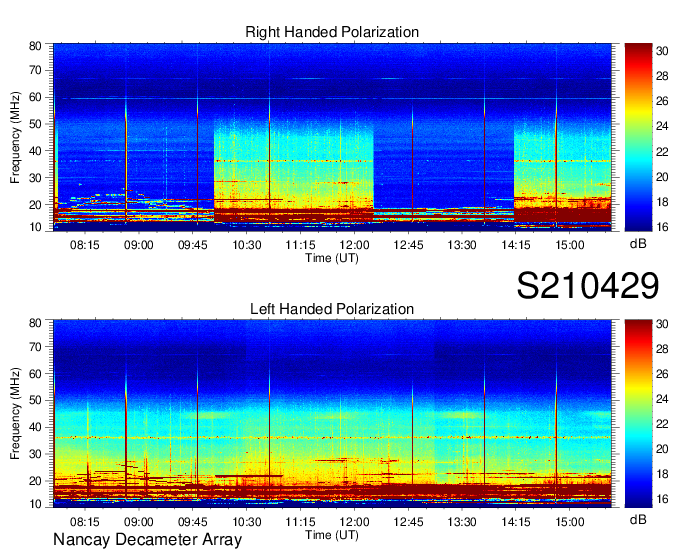Click the 08:15 tick label on the top time axis
Viewport: 680px width, 552px height.
pos(85,245)
